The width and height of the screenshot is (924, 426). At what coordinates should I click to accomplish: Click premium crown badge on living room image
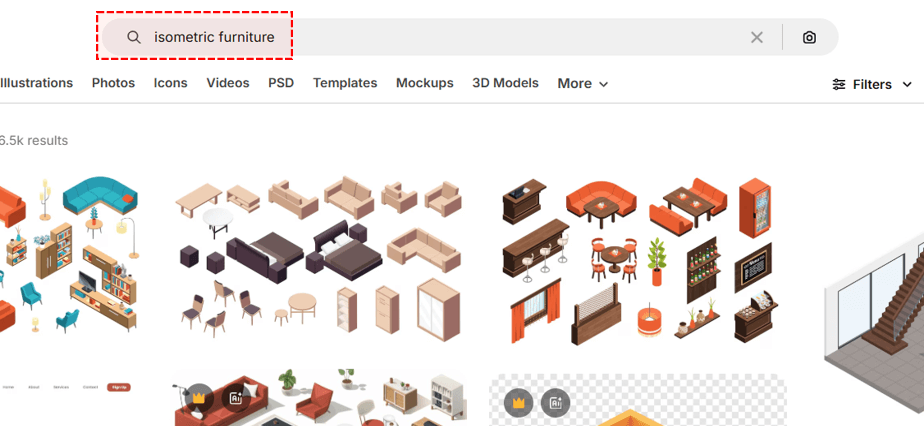[x=199, y=398]
